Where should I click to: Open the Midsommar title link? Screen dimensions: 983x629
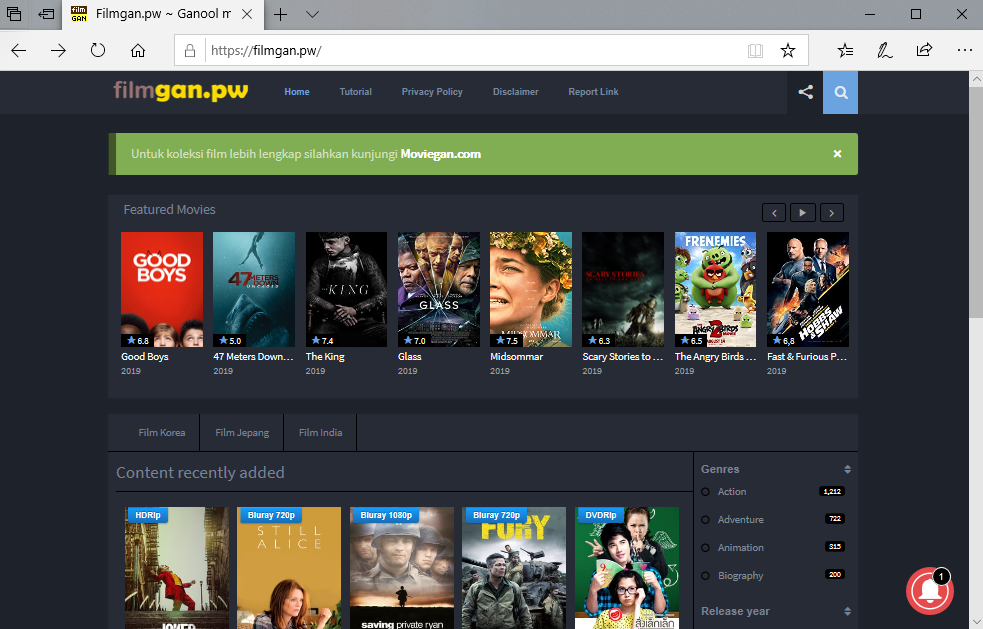click(x=517, y=356)
